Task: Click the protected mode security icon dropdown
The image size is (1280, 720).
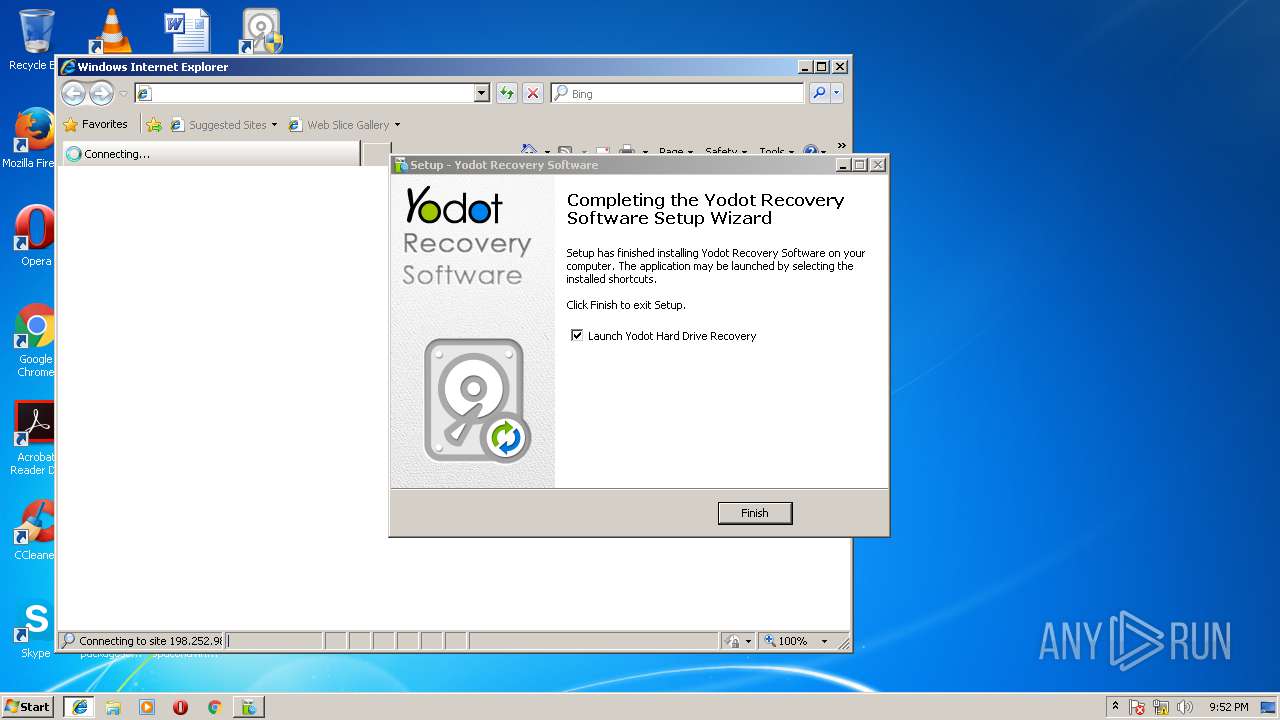Action: (x=736, y=641)
